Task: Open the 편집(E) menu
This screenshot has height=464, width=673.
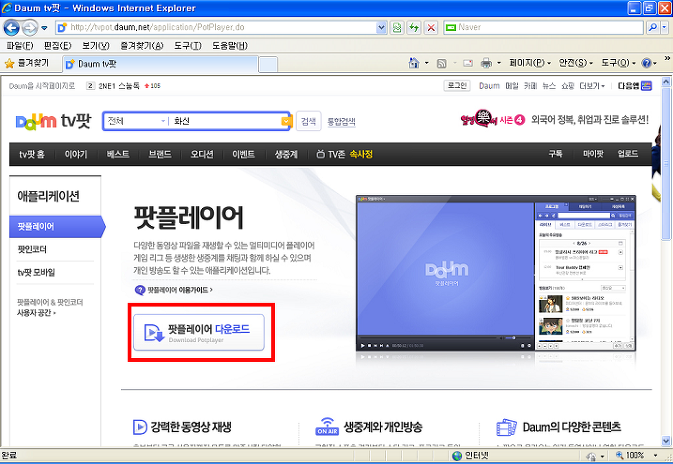Action: pyautogui.click(x=58, y=45)
